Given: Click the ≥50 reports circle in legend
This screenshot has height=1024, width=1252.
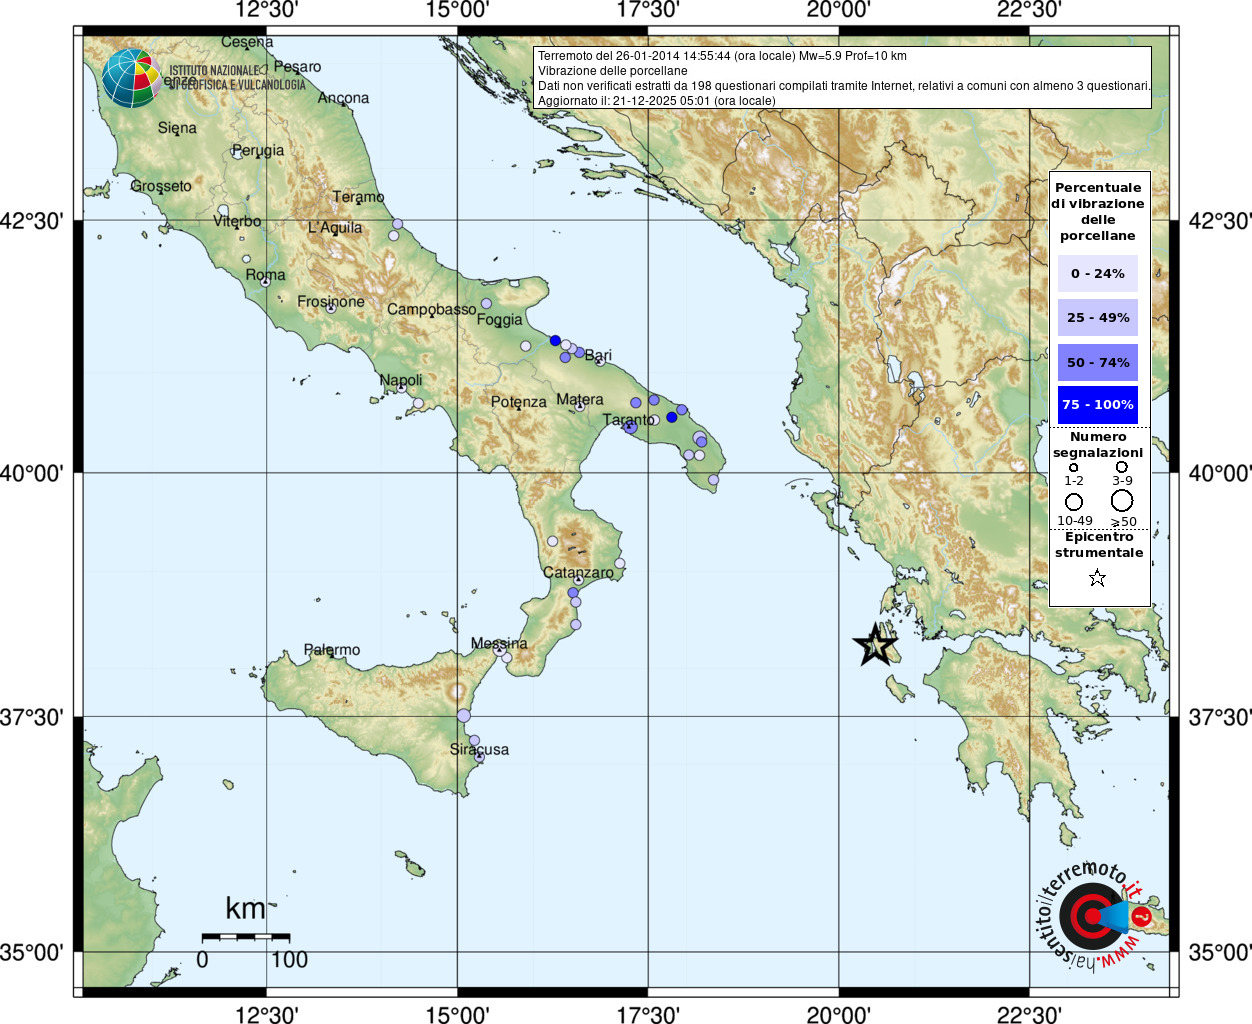Looking at the screenshot, I should (x=1122, y=501).
